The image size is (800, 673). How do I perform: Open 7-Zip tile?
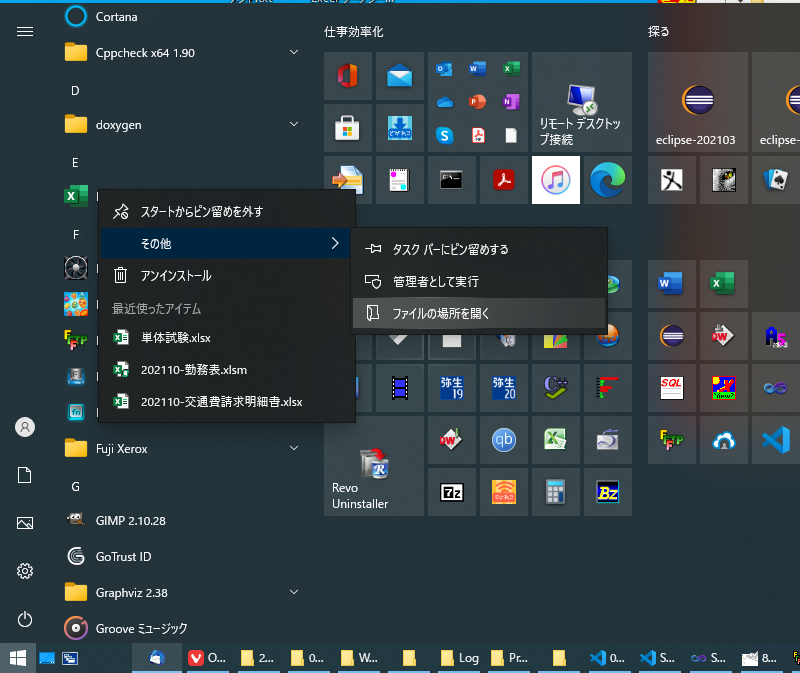click(x=452, y=492)
